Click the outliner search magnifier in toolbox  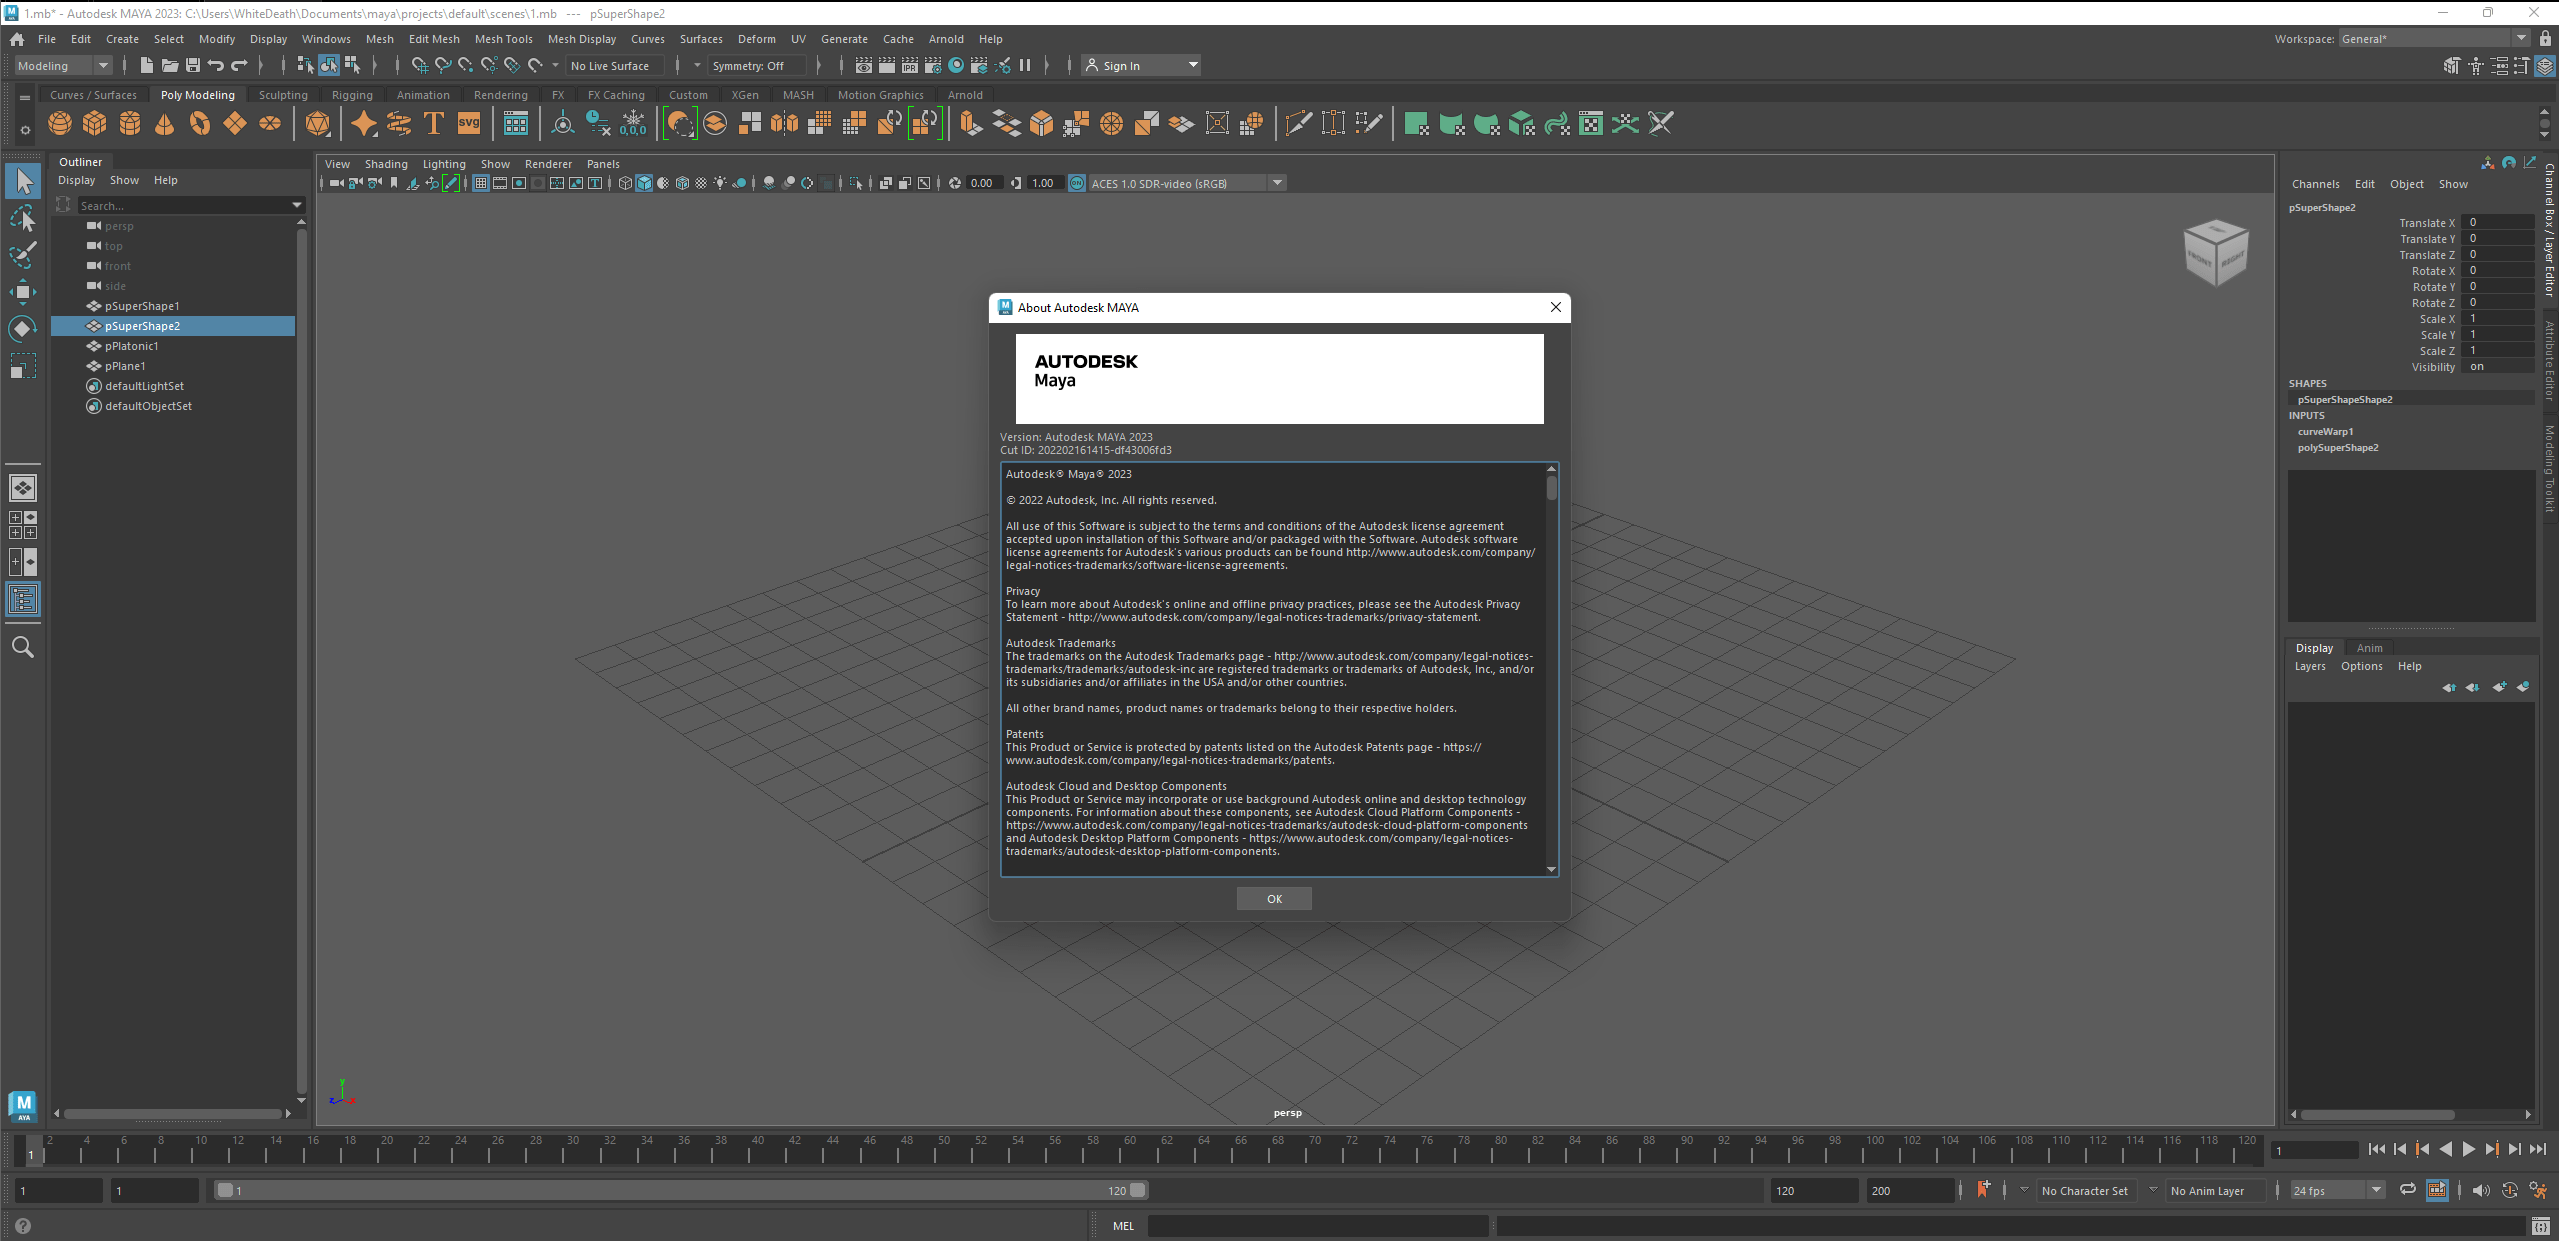tap(22, 647)
